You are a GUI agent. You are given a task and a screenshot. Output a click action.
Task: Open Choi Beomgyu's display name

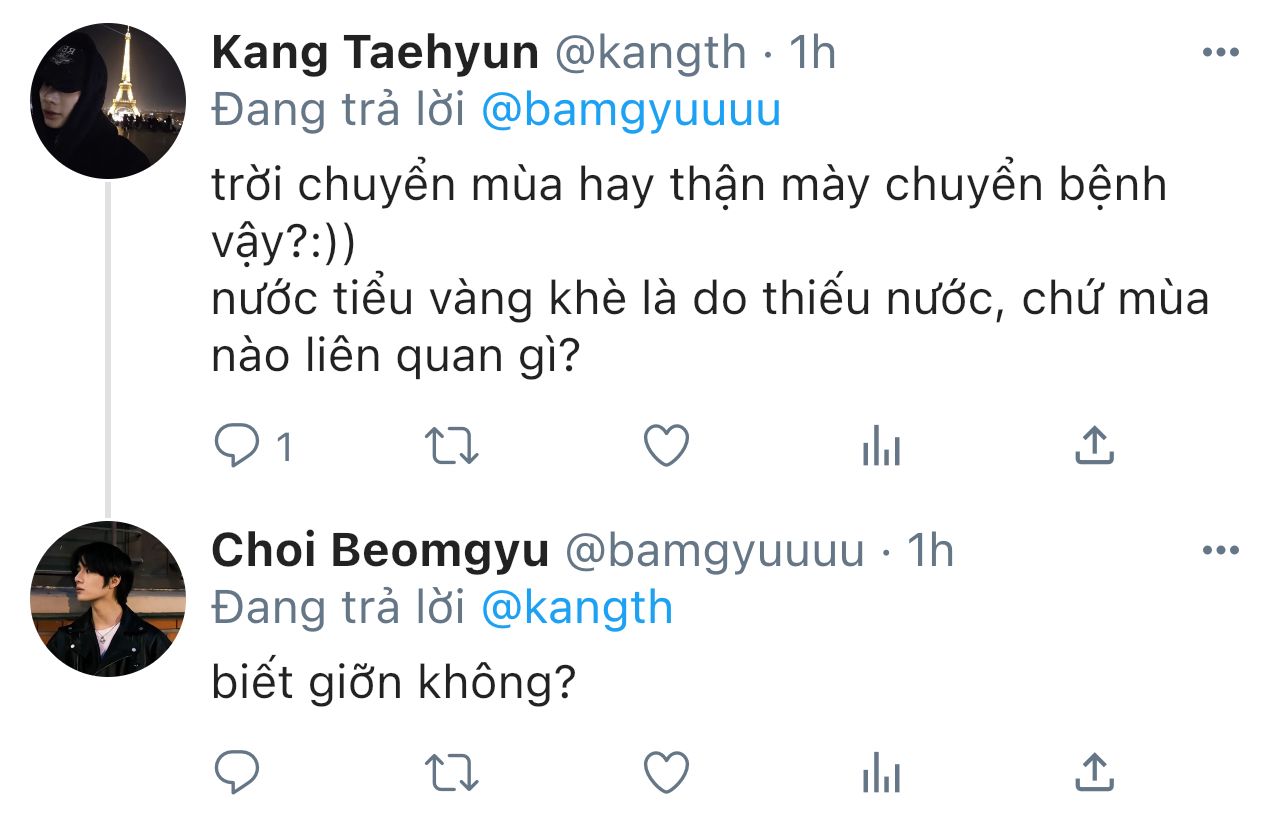click(381, 550)
